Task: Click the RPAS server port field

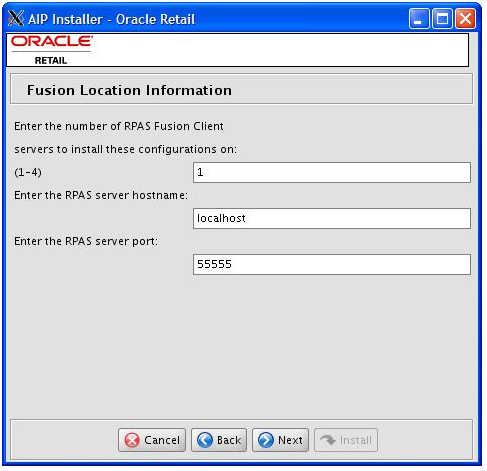Action: (332, 264)
